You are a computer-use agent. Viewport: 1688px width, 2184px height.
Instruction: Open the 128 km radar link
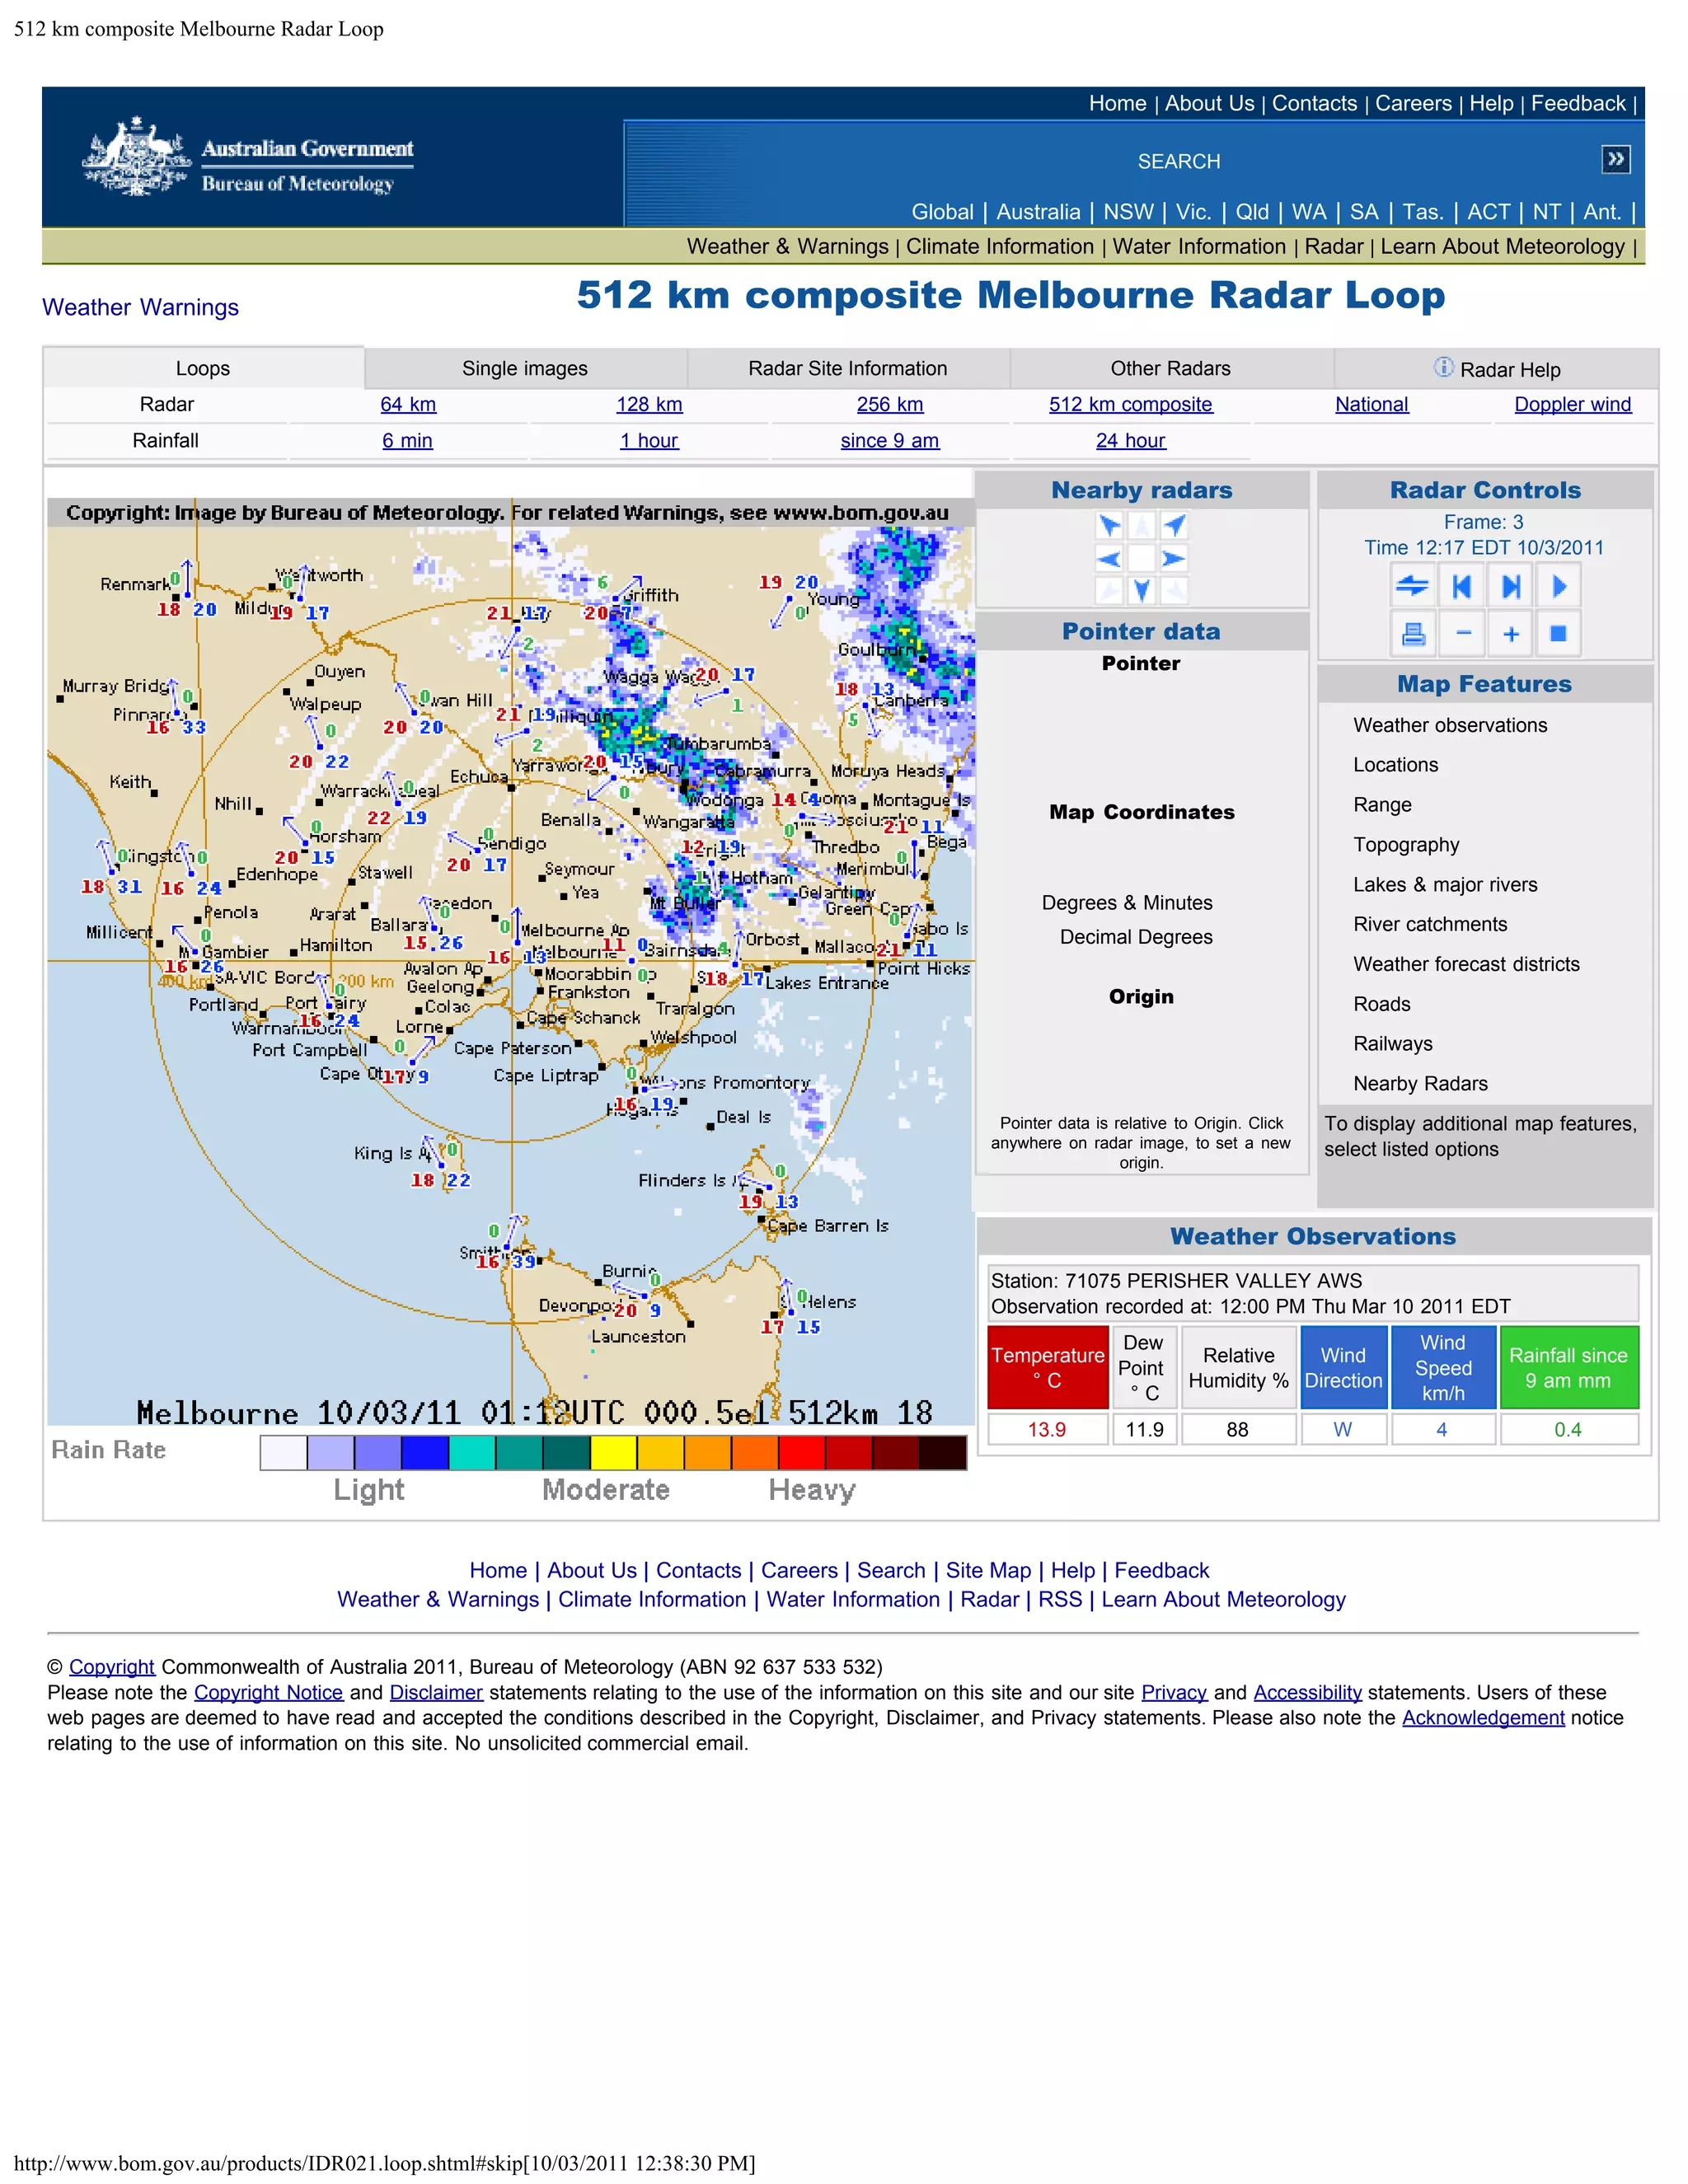649,404
